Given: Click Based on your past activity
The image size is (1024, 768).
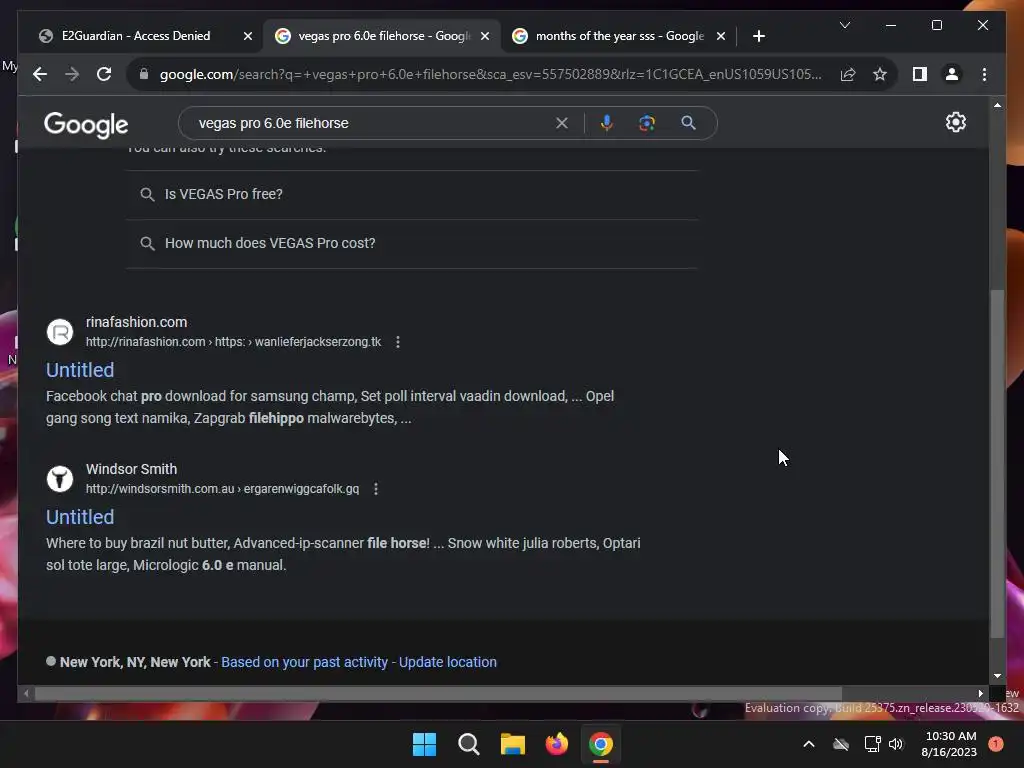Looking at the screenshot, I should pos(304,662).
